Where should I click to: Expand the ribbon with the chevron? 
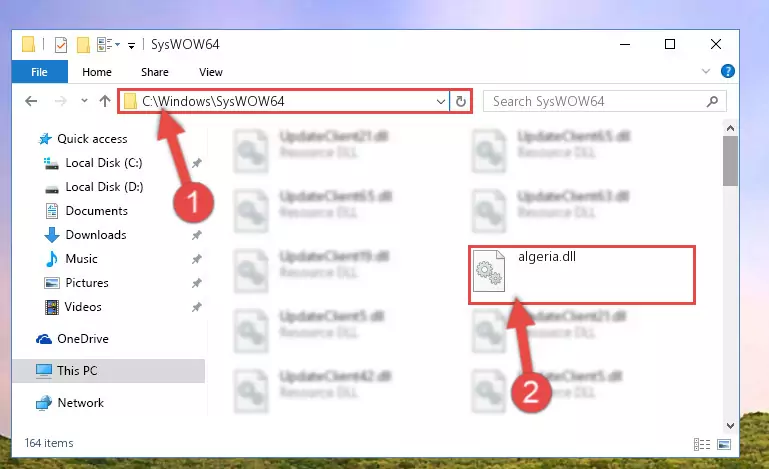tap(706, 71)
